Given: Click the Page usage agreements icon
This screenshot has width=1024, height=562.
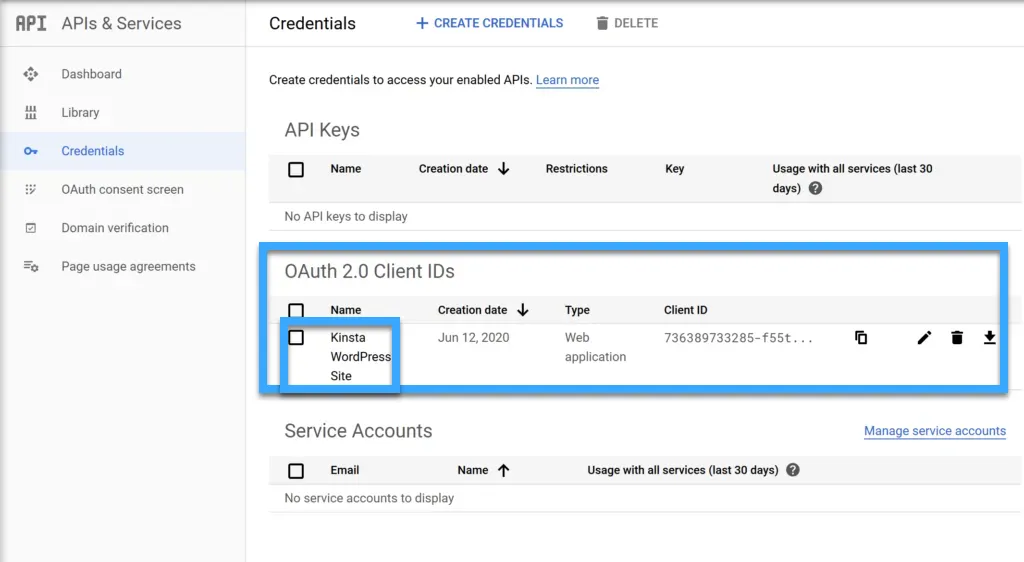Looking at the screenshot, I should point(31,266).
